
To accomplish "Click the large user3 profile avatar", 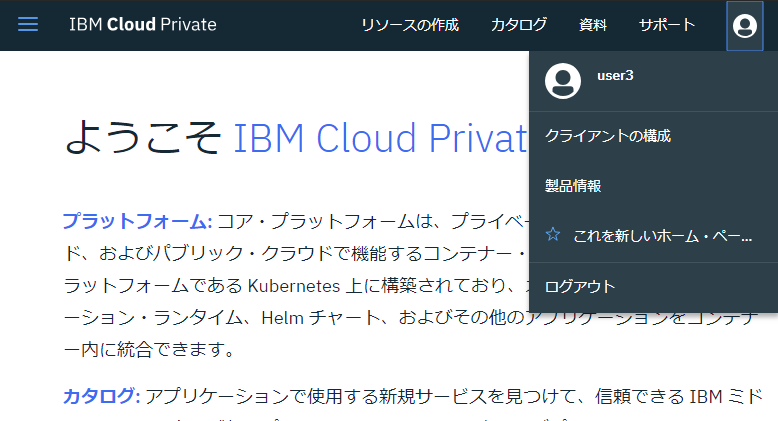I will (563, 81).
